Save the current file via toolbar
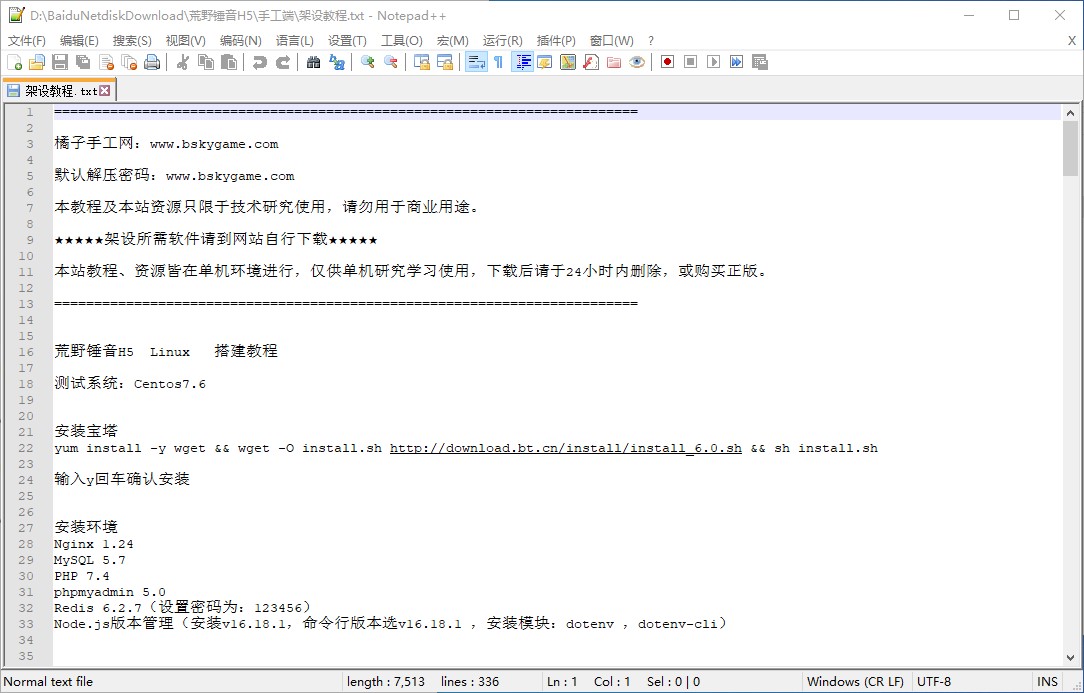 tap(60, 62)
